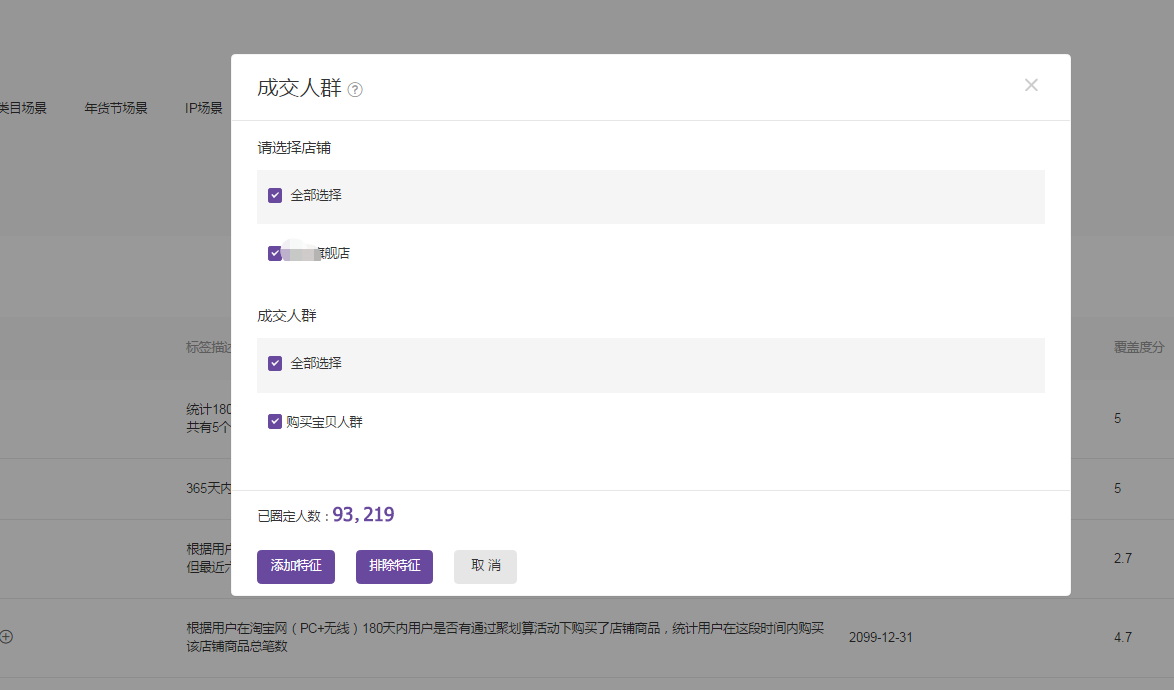Open the 类目场景 tab
The height and width of the screenshot is (690, 1174).
click(x=23, y=108)
